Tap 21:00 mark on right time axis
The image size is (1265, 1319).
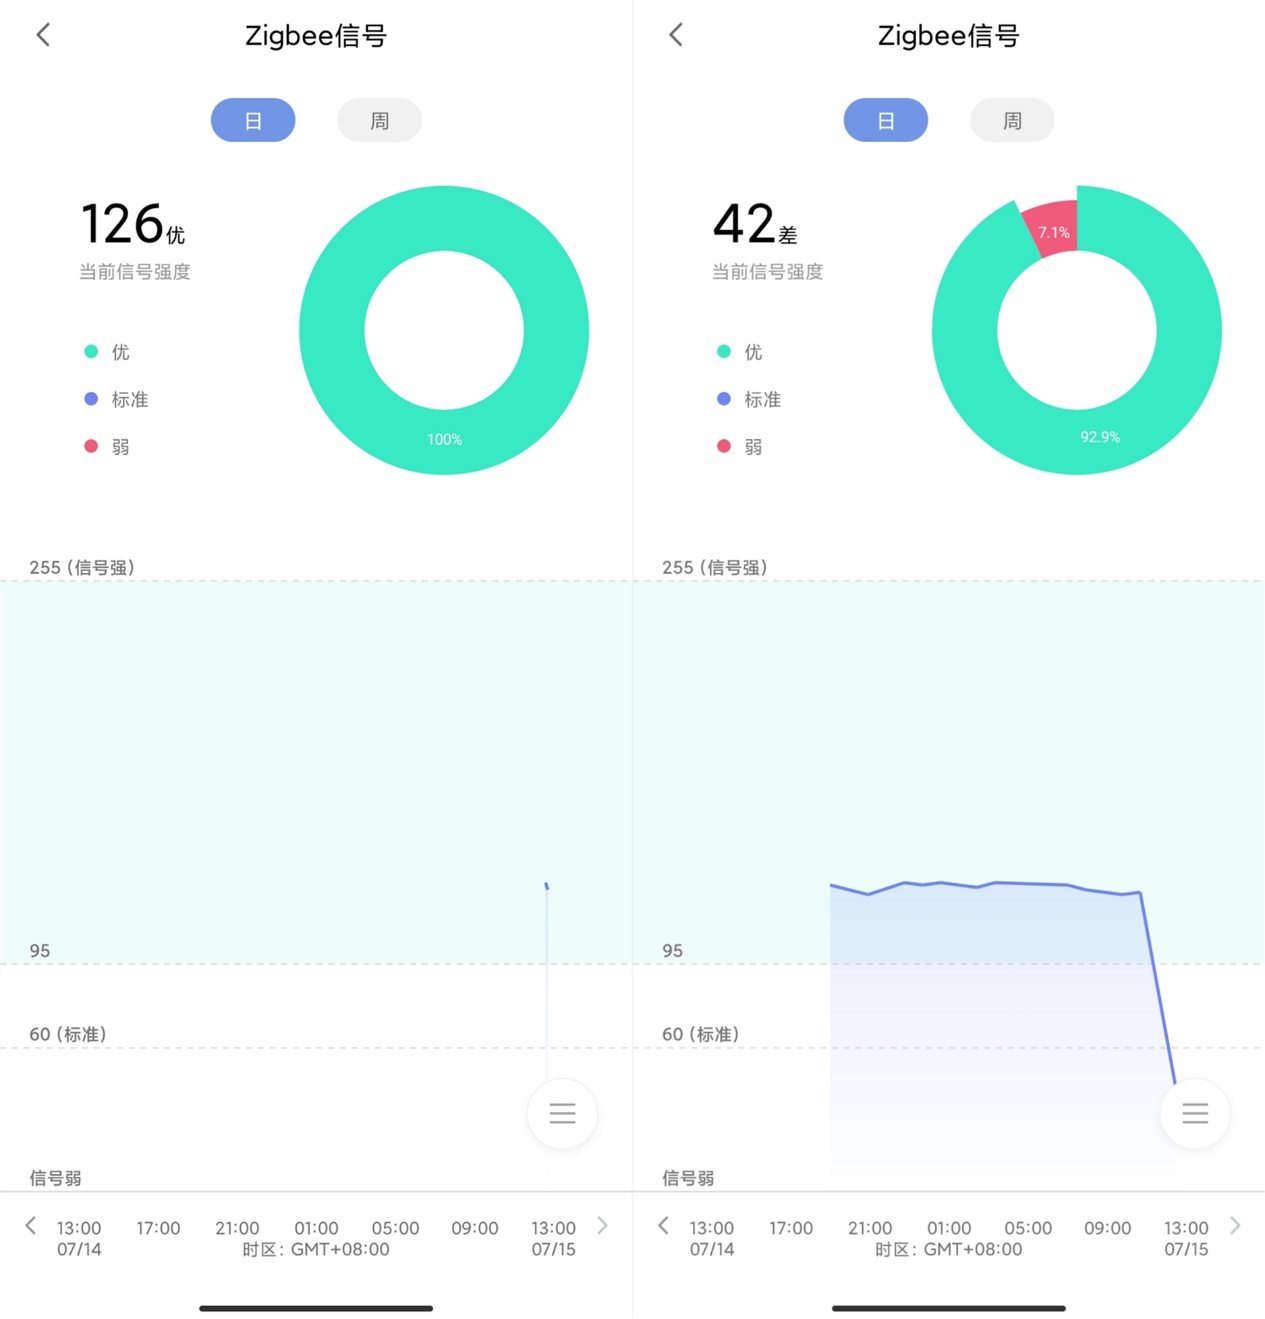pyautogui.click(x=870, y=1228)
